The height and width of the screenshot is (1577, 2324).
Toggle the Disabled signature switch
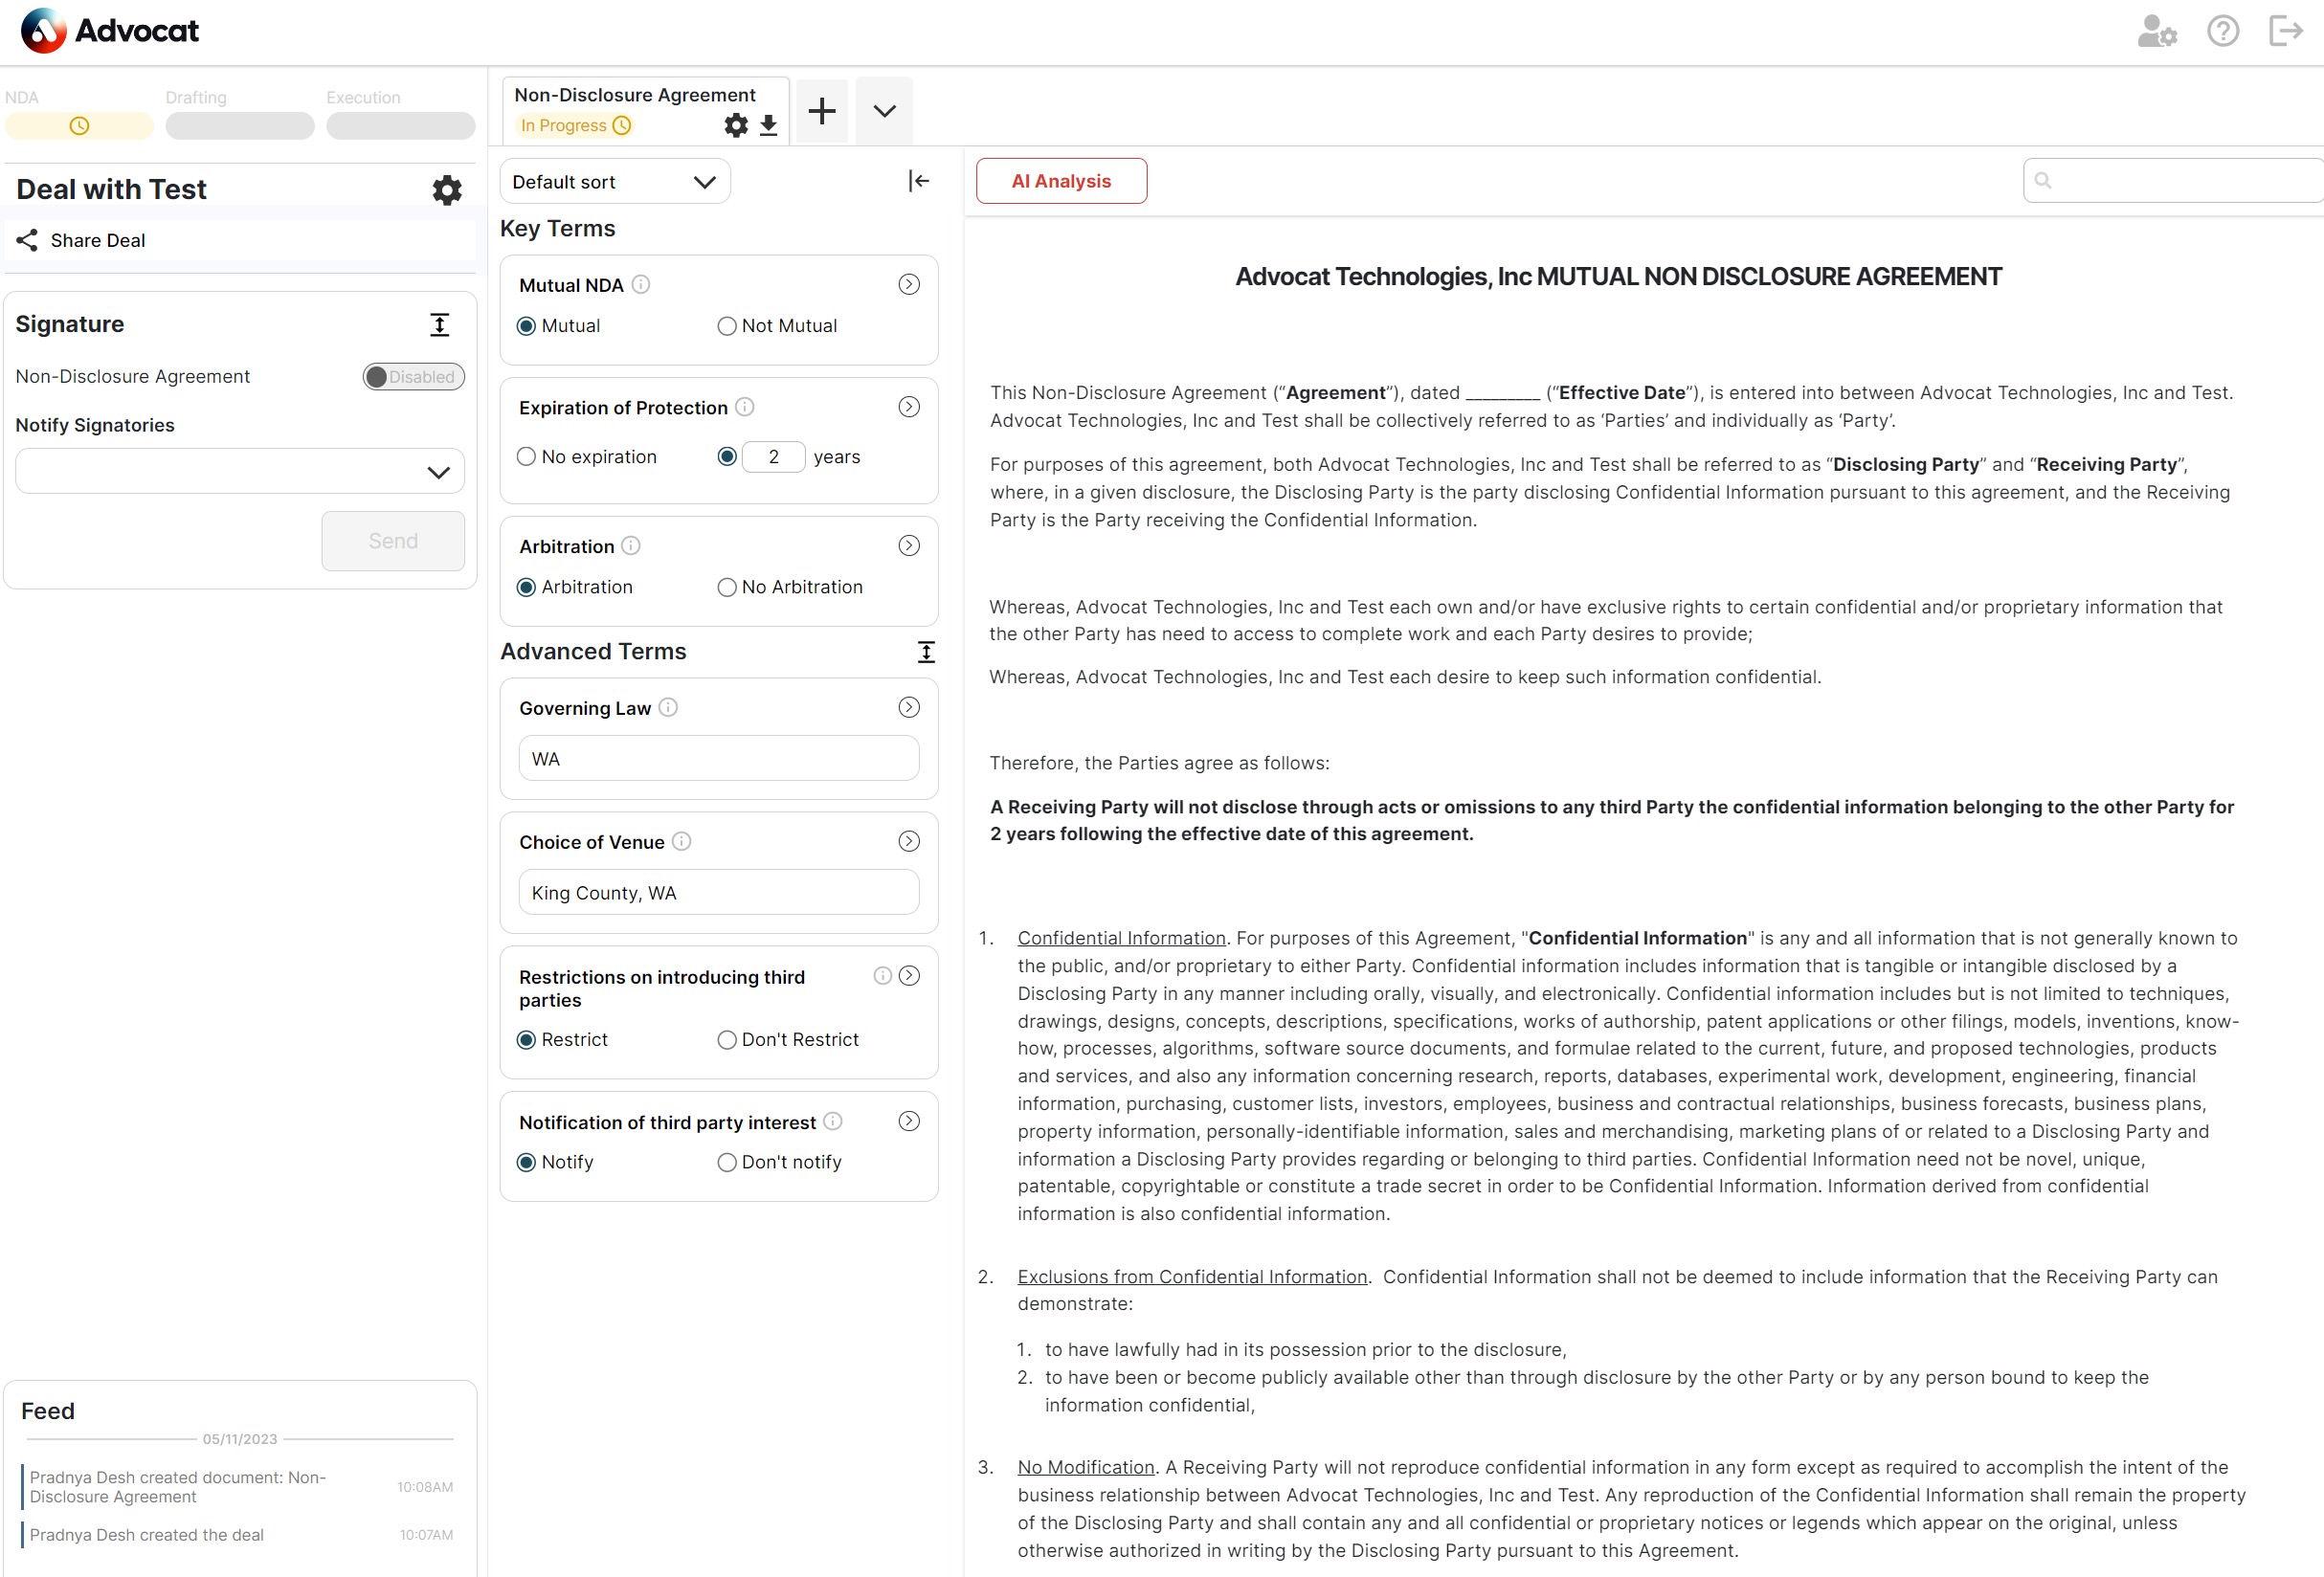pos(414,377)
